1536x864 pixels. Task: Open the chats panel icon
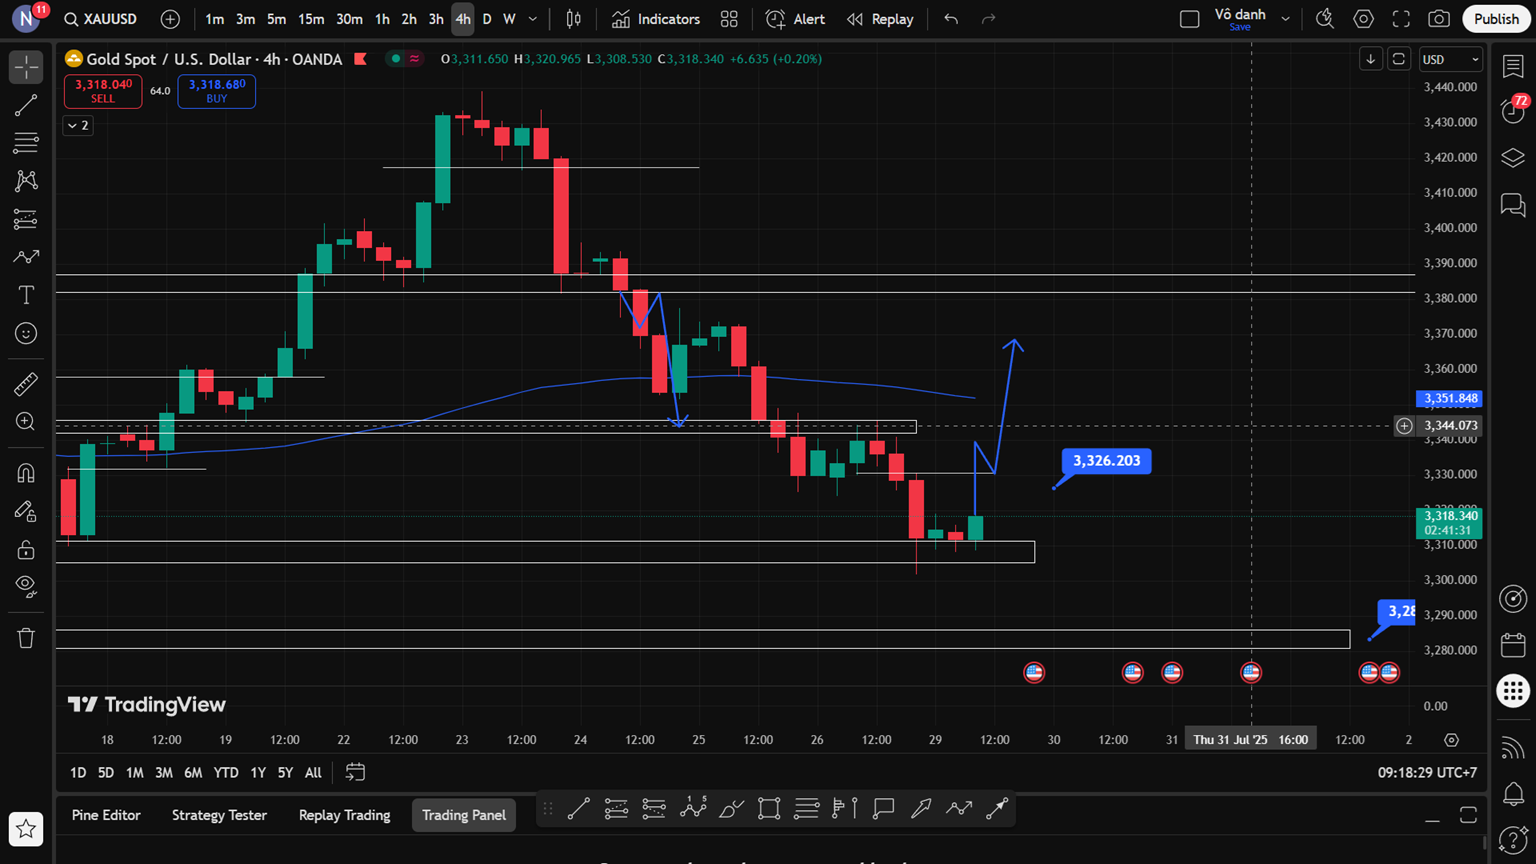click(1513, 205)
